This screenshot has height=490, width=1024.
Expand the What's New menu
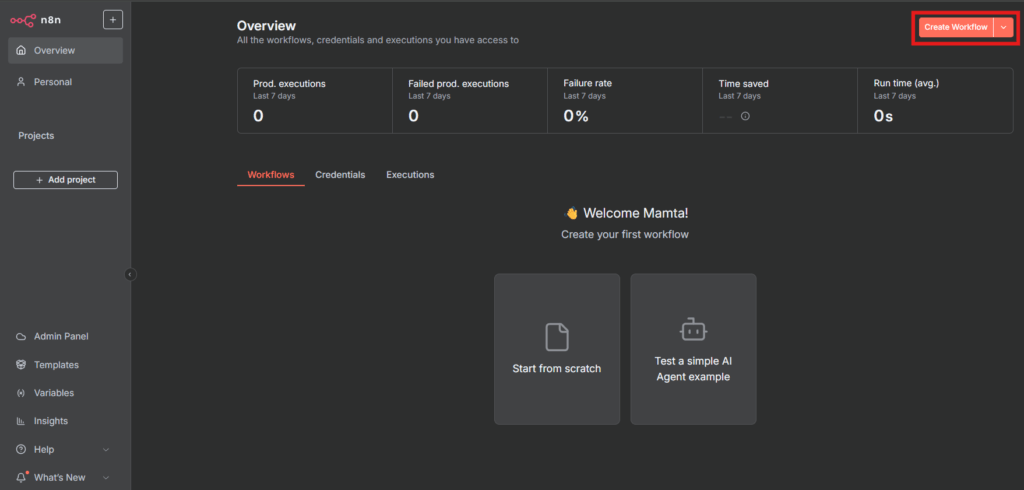coord(105,478)
